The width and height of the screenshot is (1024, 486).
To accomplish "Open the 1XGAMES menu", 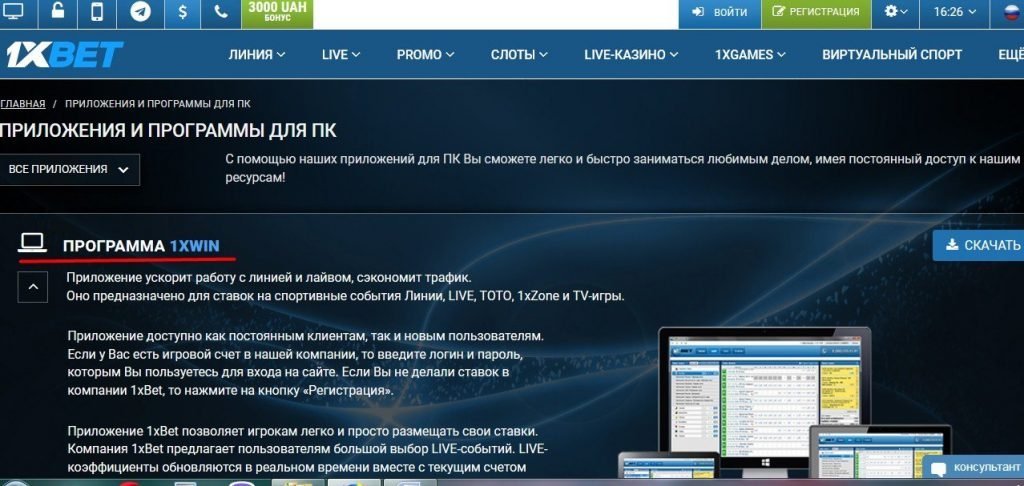I will point(750,55).
